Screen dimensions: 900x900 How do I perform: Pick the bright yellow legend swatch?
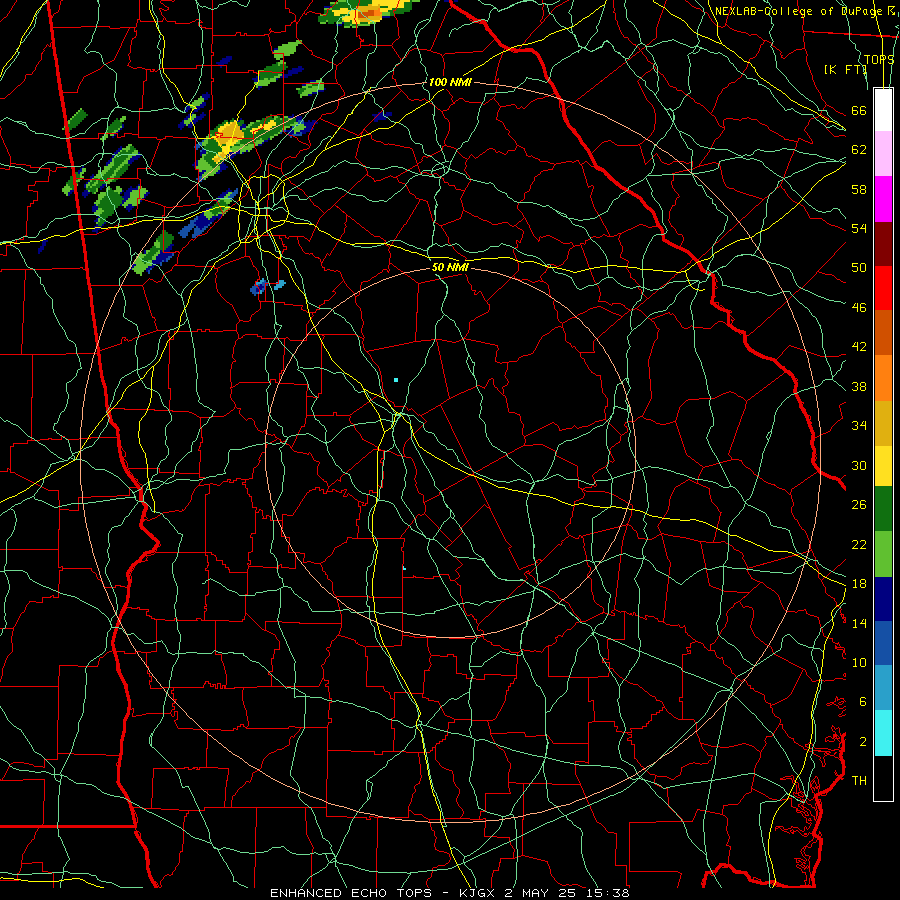click(883, 465)
